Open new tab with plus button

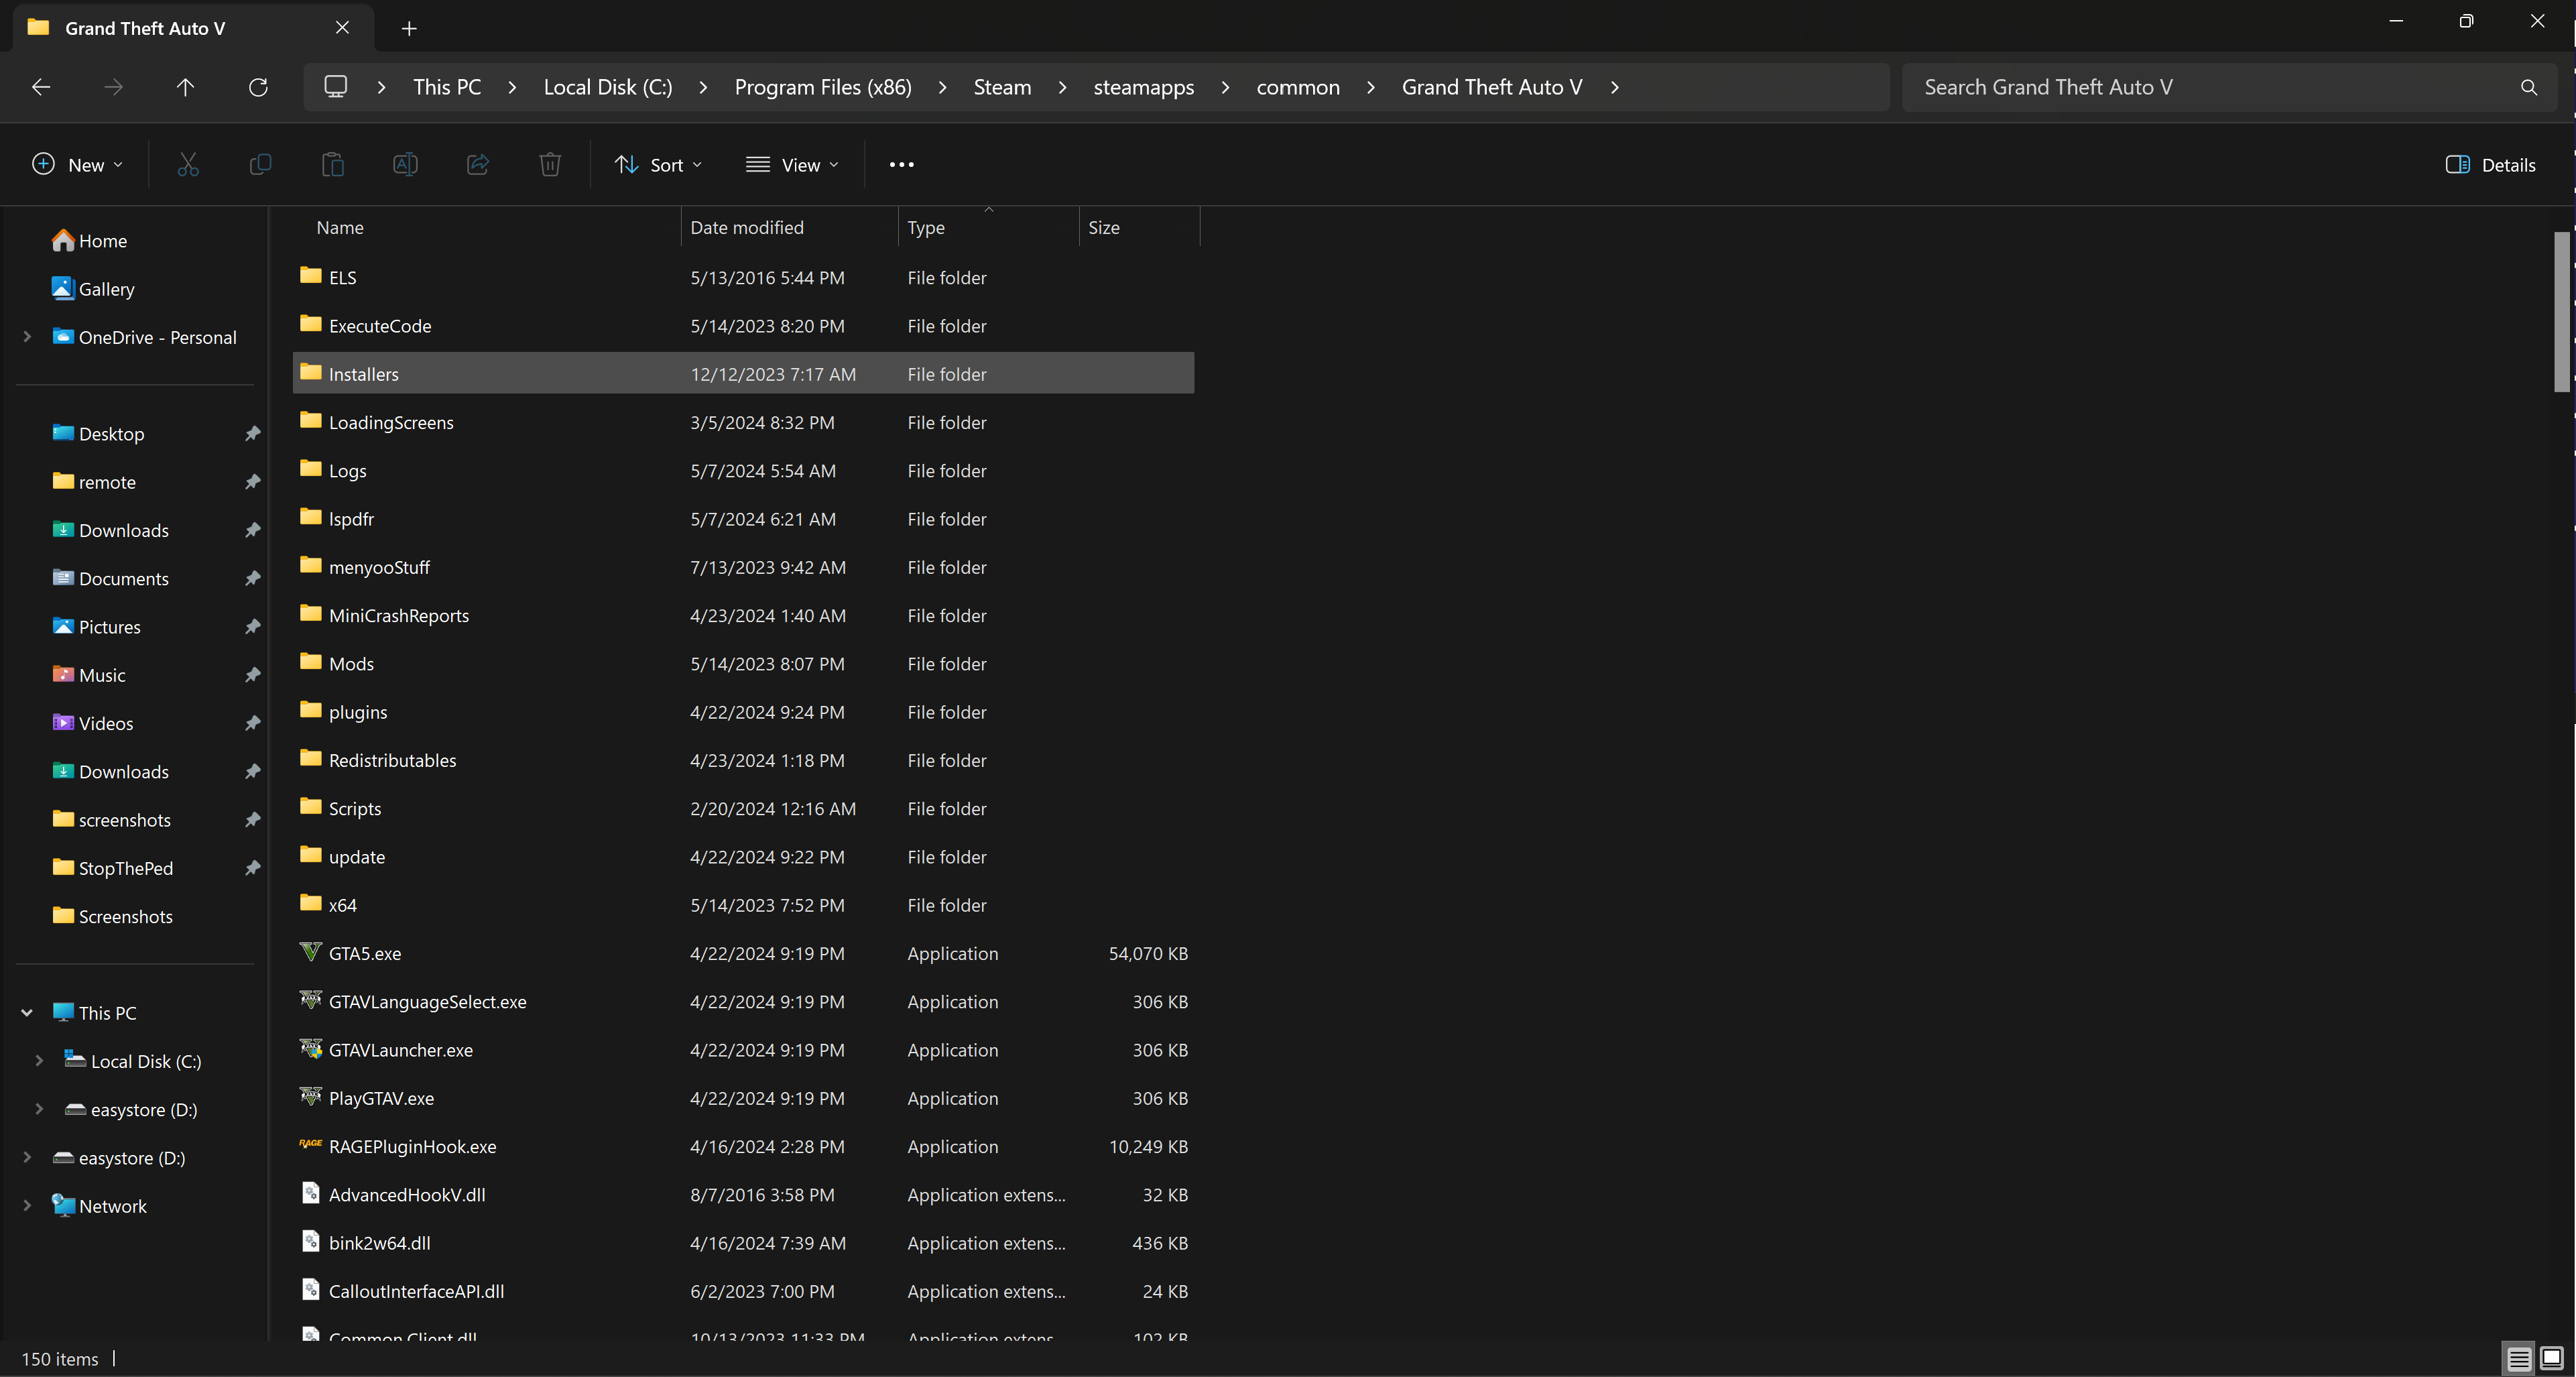point(409,28)
